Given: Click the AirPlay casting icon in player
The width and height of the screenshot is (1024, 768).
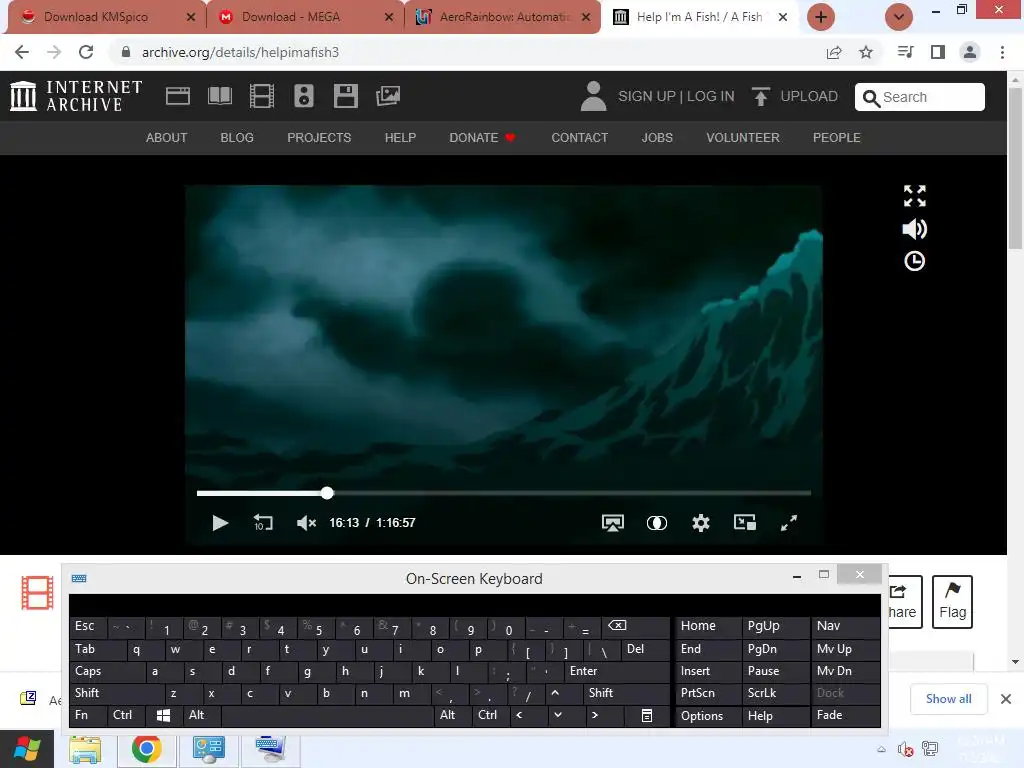Looking at the screenshot, I should pyautogui.click(x=613, y=522).
